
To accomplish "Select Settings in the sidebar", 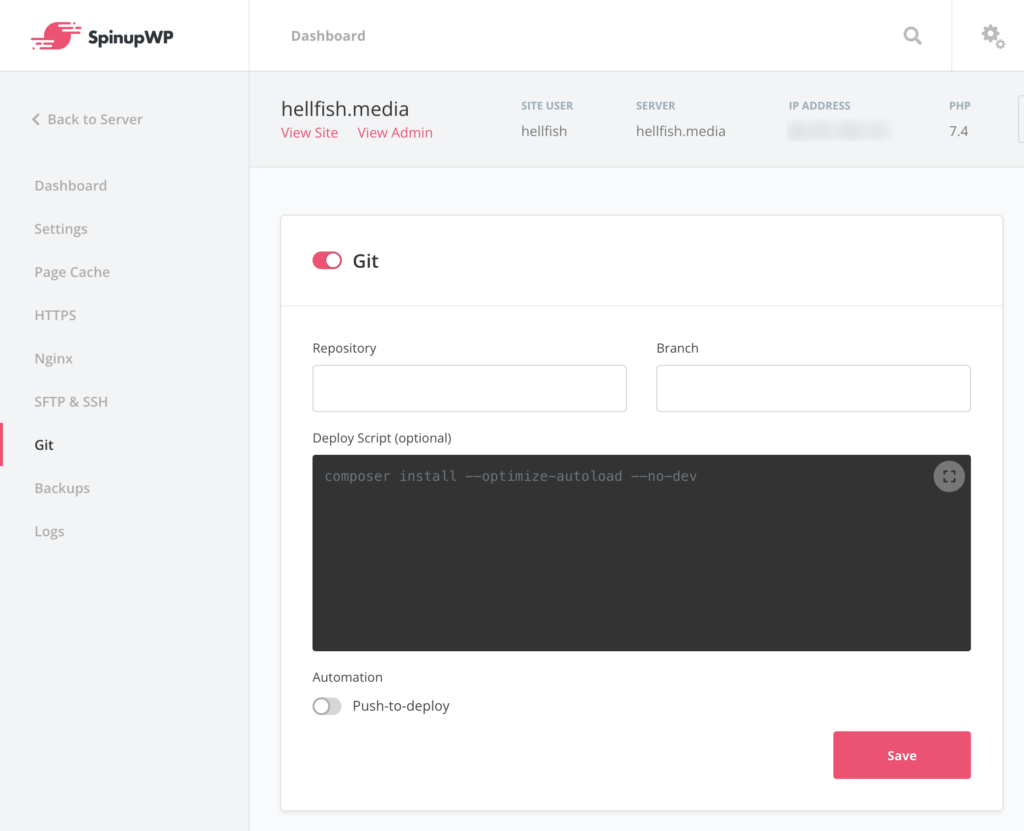I will click(60, 228).
